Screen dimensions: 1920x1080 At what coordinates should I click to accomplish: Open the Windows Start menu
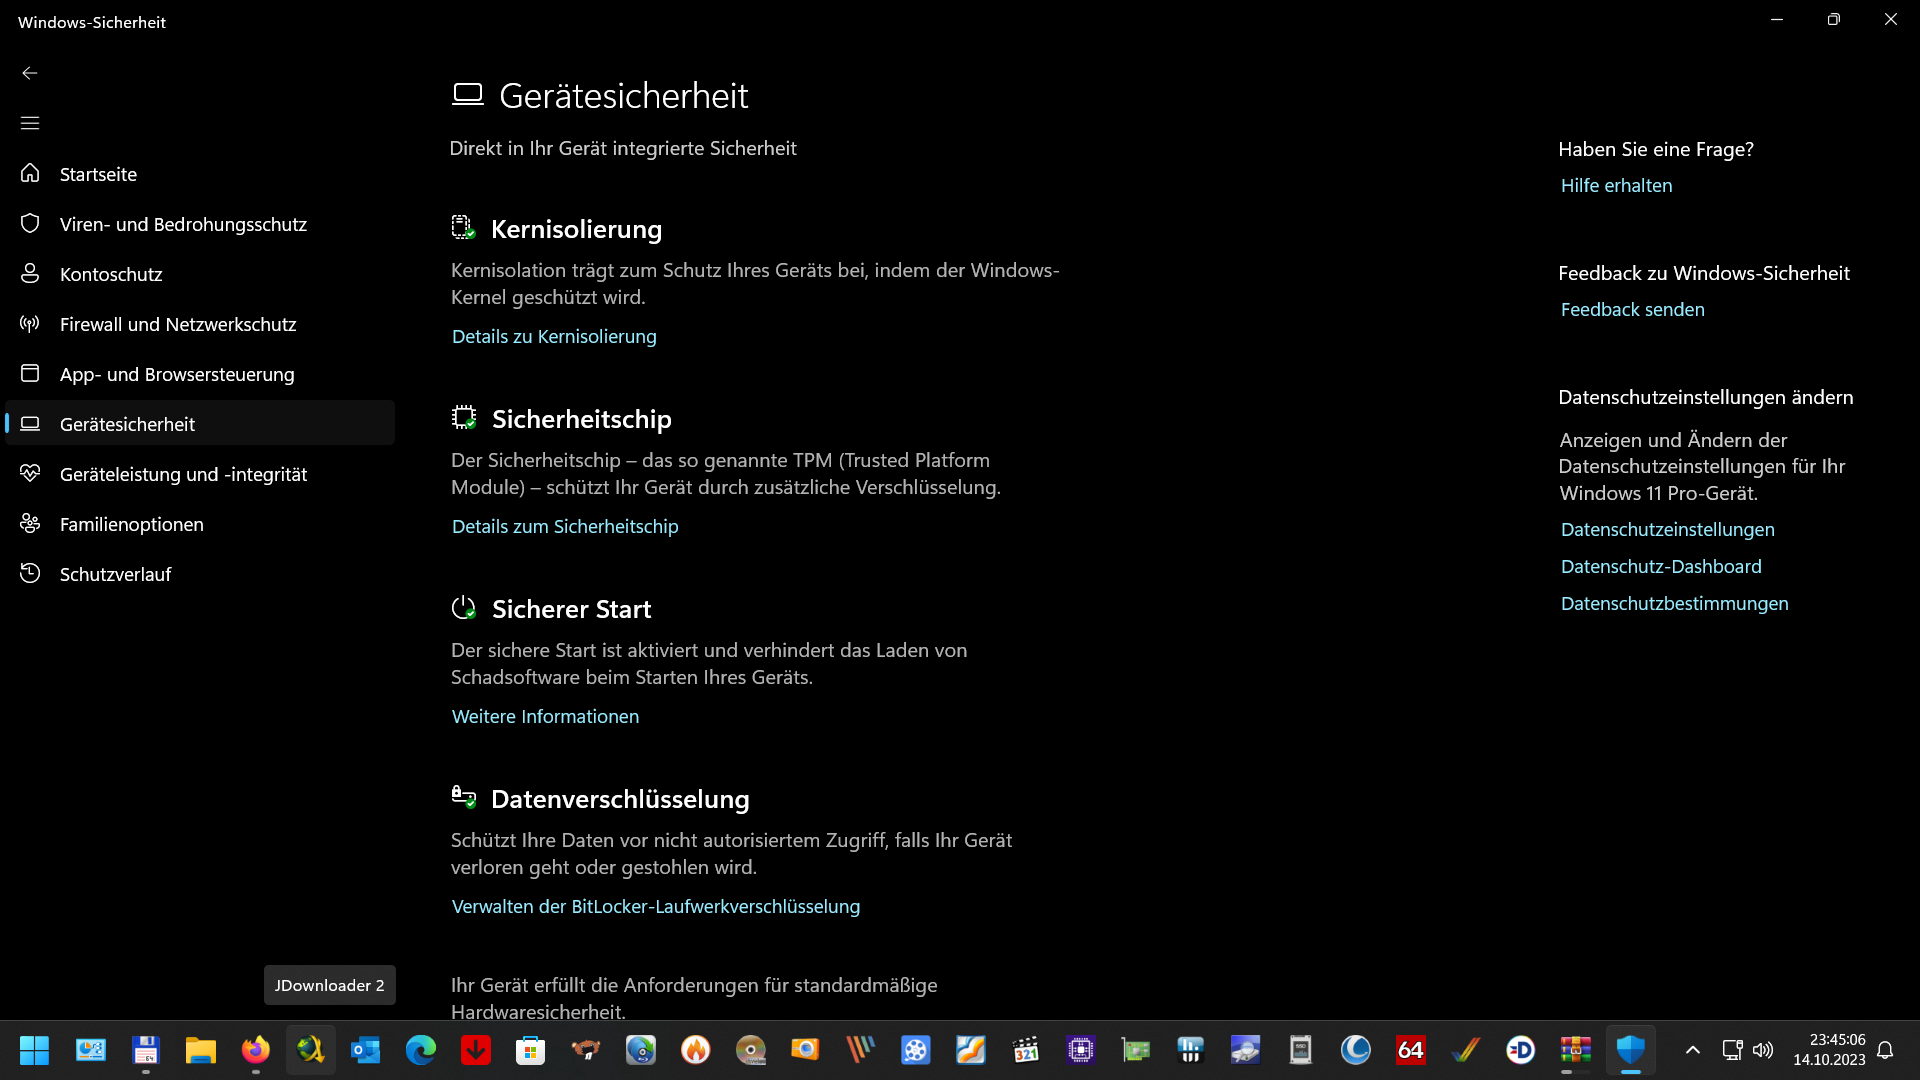pos(35,1051)
